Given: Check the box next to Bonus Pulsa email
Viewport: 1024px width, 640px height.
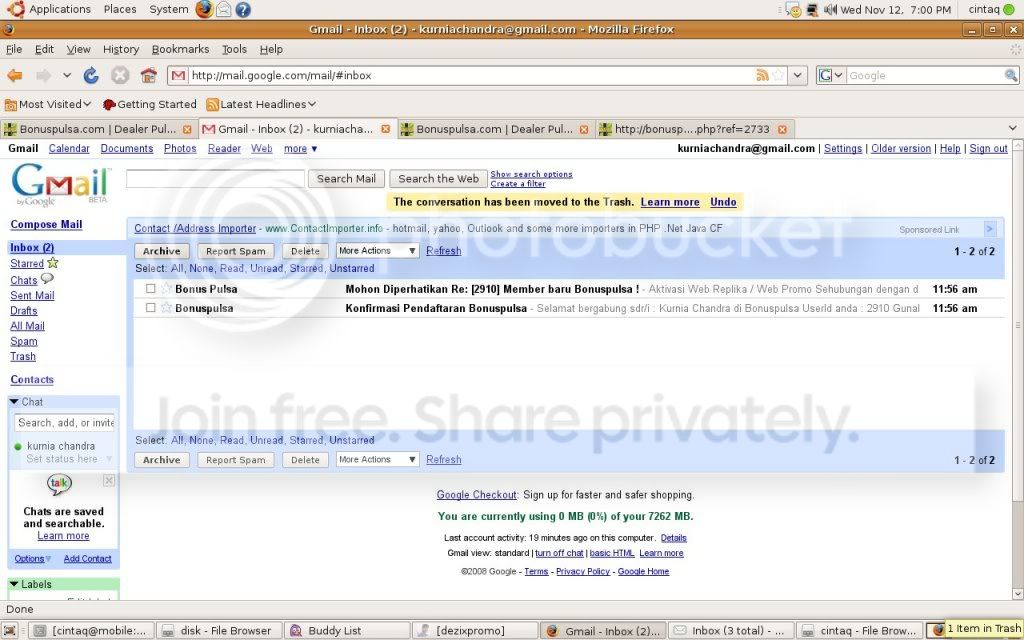Looking at the screenshot, I should point(151,289).
